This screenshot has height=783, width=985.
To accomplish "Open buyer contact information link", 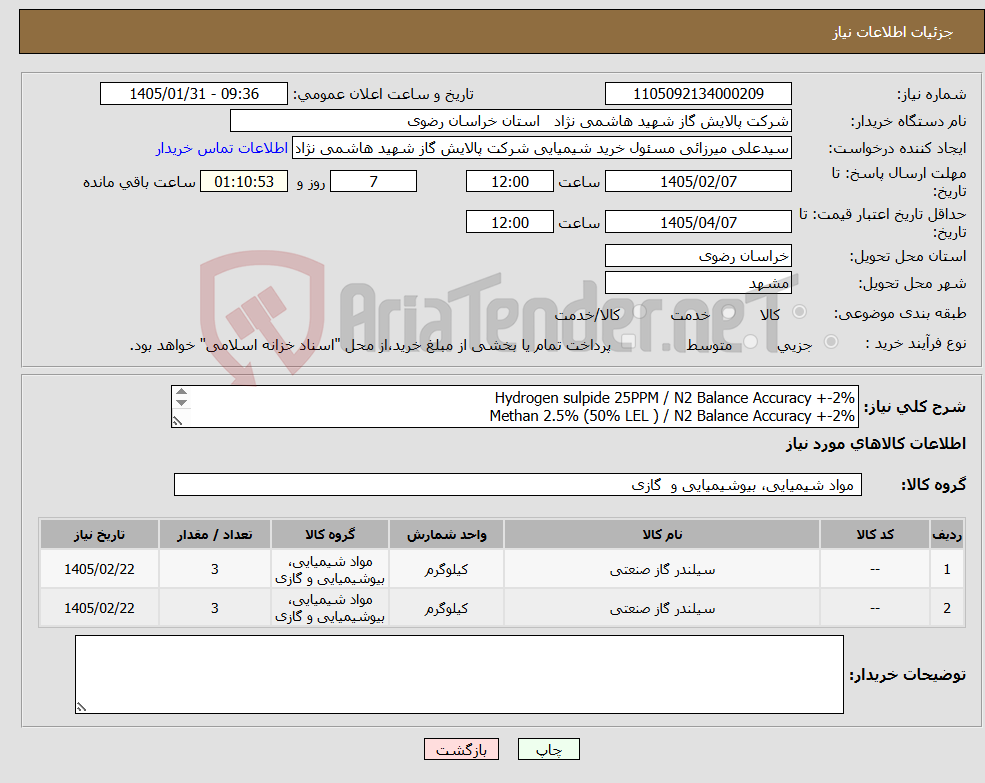I will [222, 148].
